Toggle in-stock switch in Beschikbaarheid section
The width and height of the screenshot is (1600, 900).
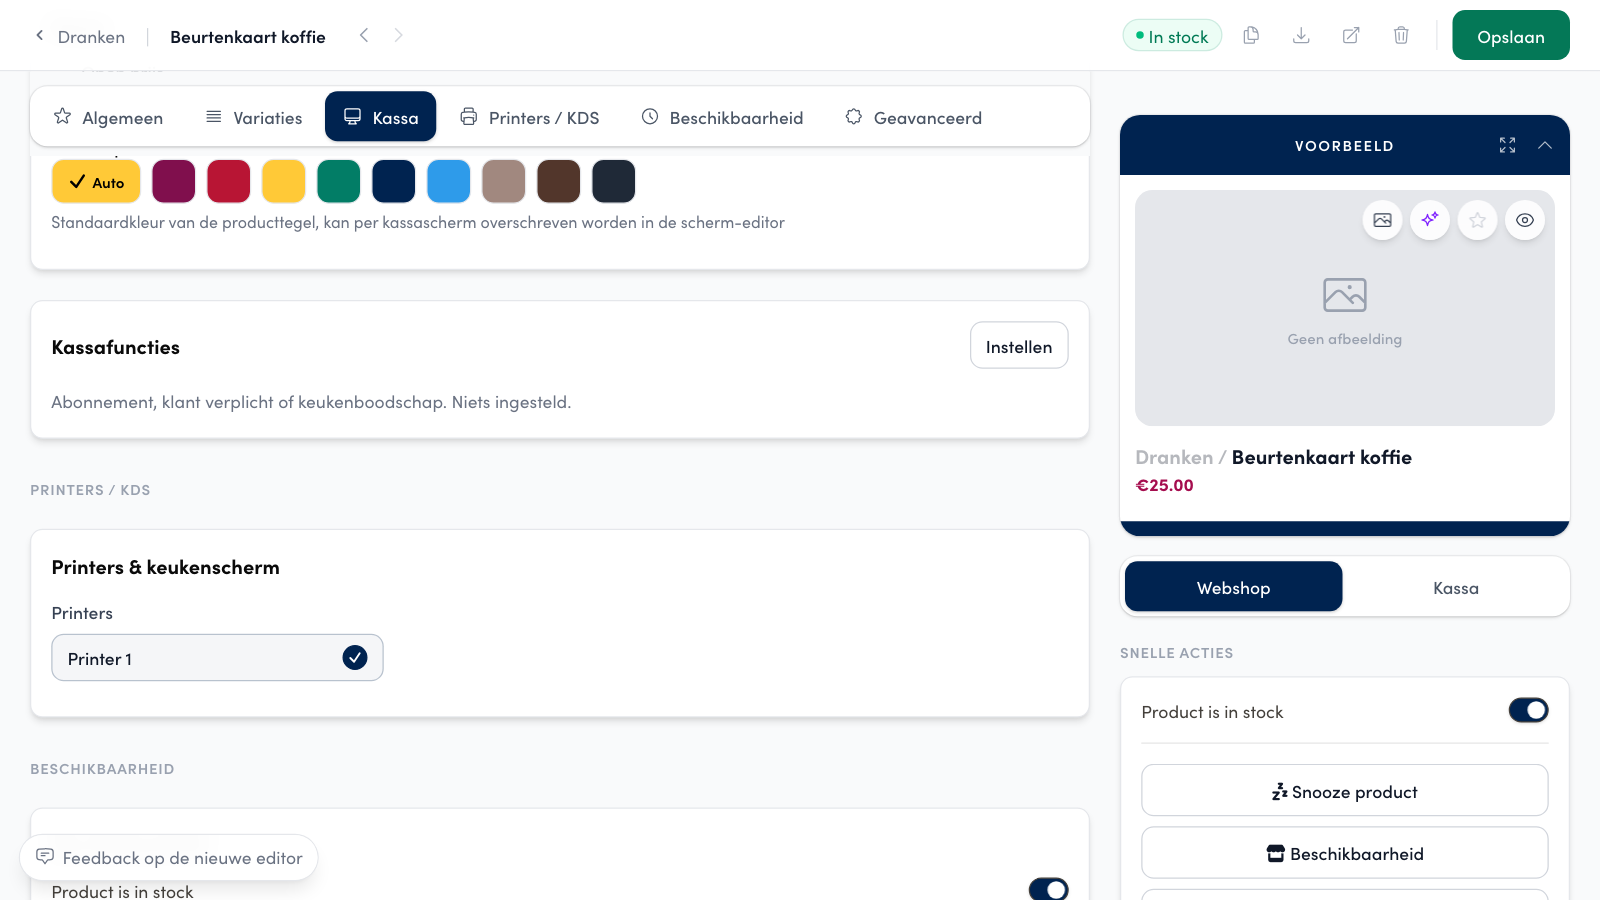coord(1048,889)
